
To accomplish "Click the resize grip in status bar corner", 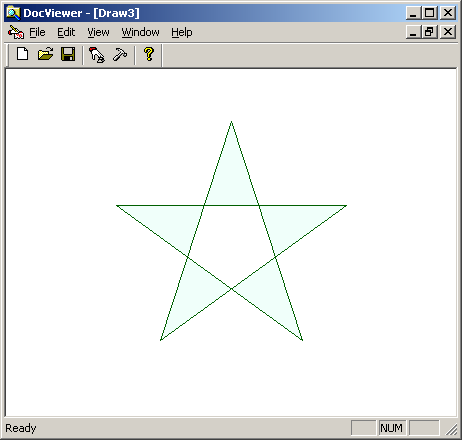I will tap(452, 429).
